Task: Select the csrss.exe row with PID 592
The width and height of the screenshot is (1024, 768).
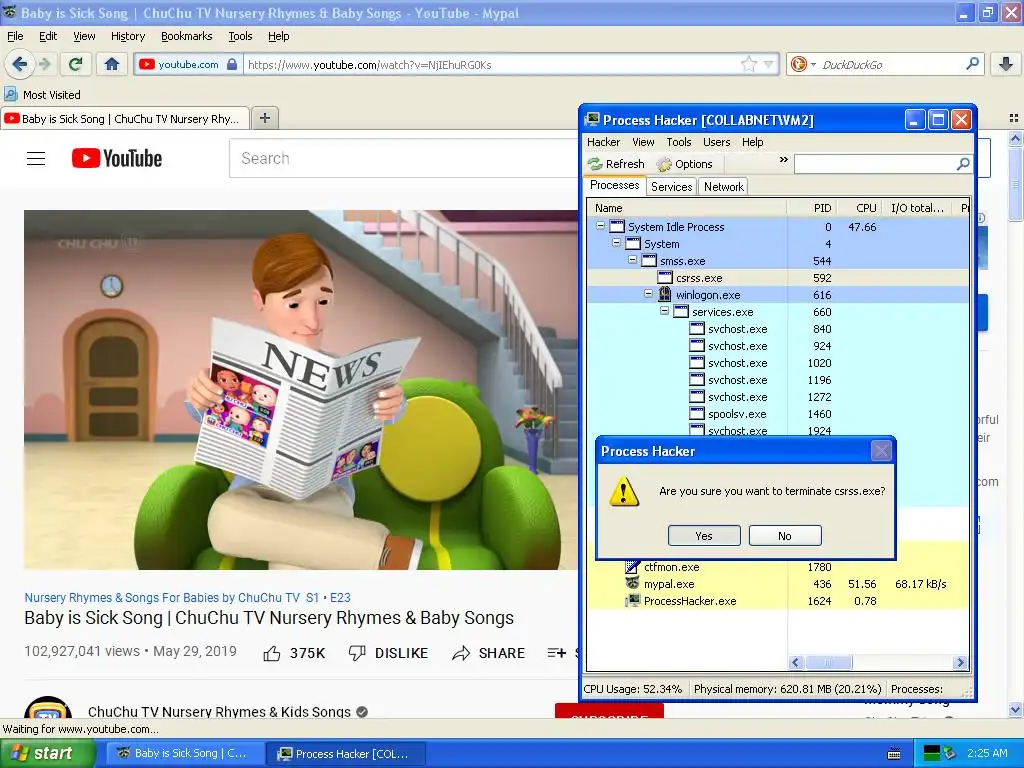Action: [777, 278]
